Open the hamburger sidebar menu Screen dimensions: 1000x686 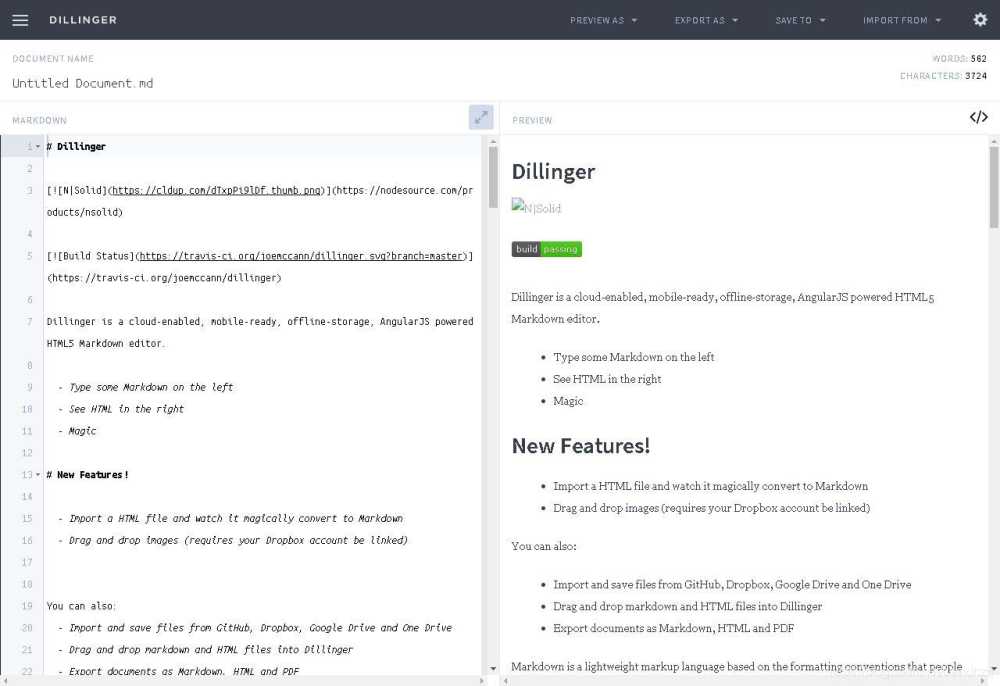20,20
